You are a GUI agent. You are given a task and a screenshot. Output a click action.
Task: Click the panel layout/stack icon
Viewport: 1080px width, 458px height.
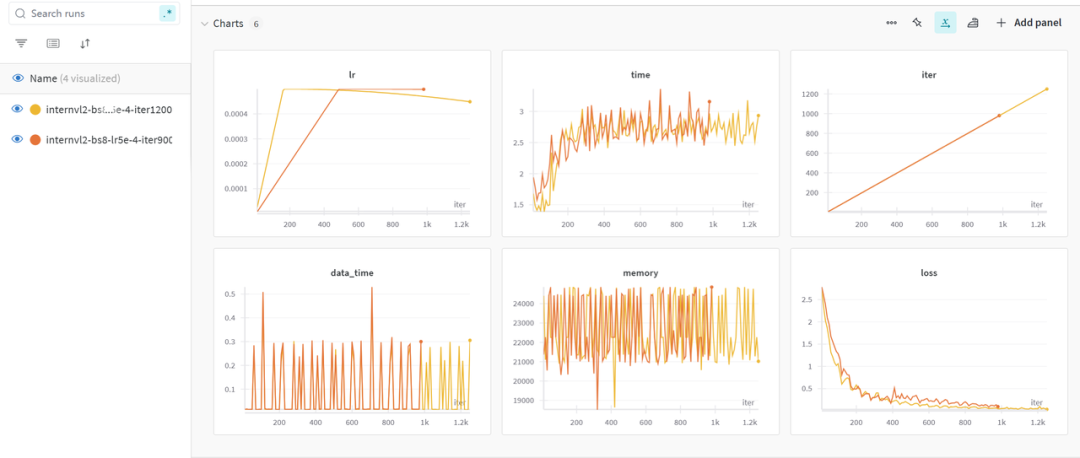click(x=973, y=23)
